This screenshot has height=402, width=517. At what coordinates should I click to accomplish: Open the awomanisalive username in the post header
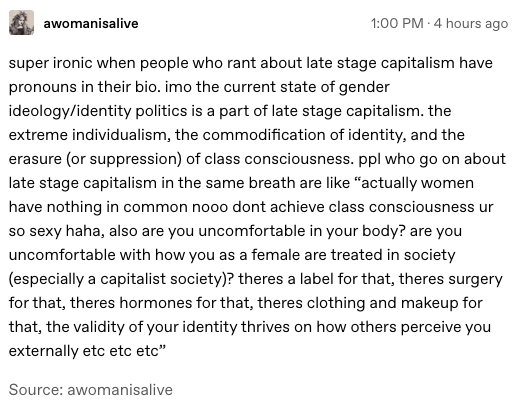tap(91, 23)
